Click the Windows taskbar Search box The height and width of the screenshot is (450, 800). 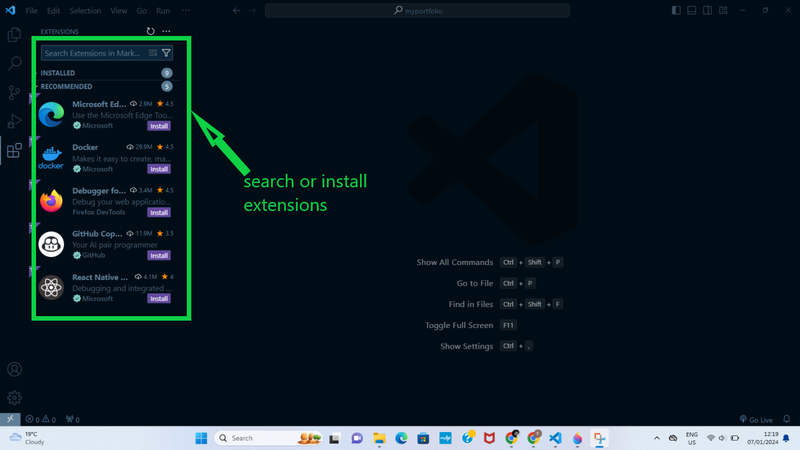[x=268, y=438]
